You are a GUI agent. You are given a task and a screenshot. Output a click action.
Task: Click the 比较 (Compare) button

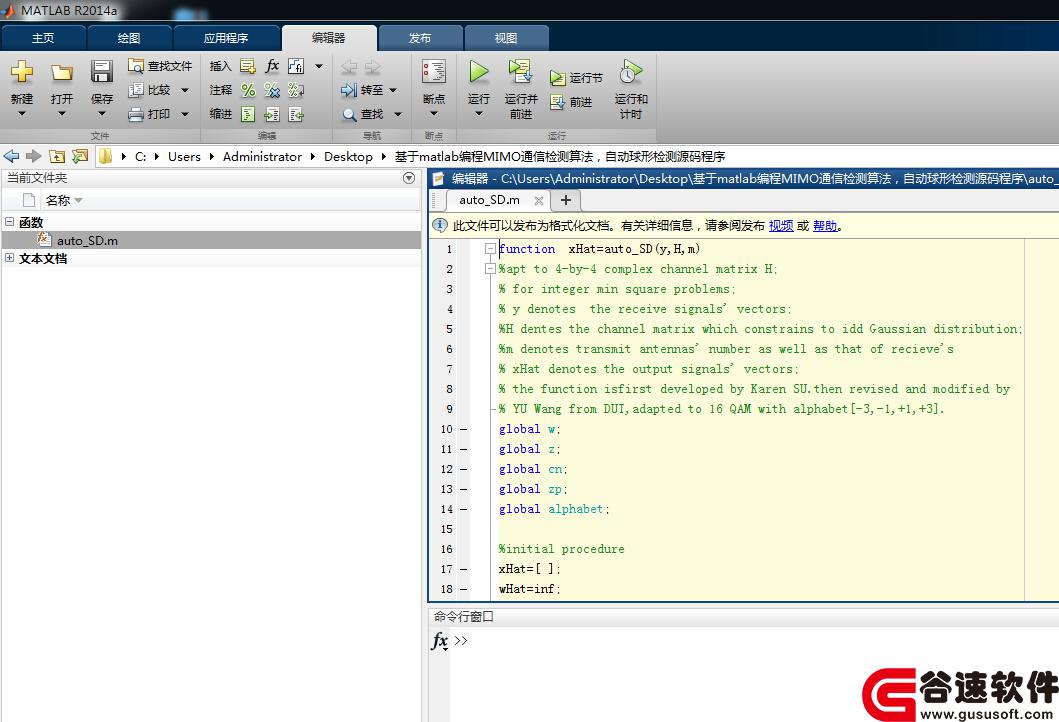point(151,90)
